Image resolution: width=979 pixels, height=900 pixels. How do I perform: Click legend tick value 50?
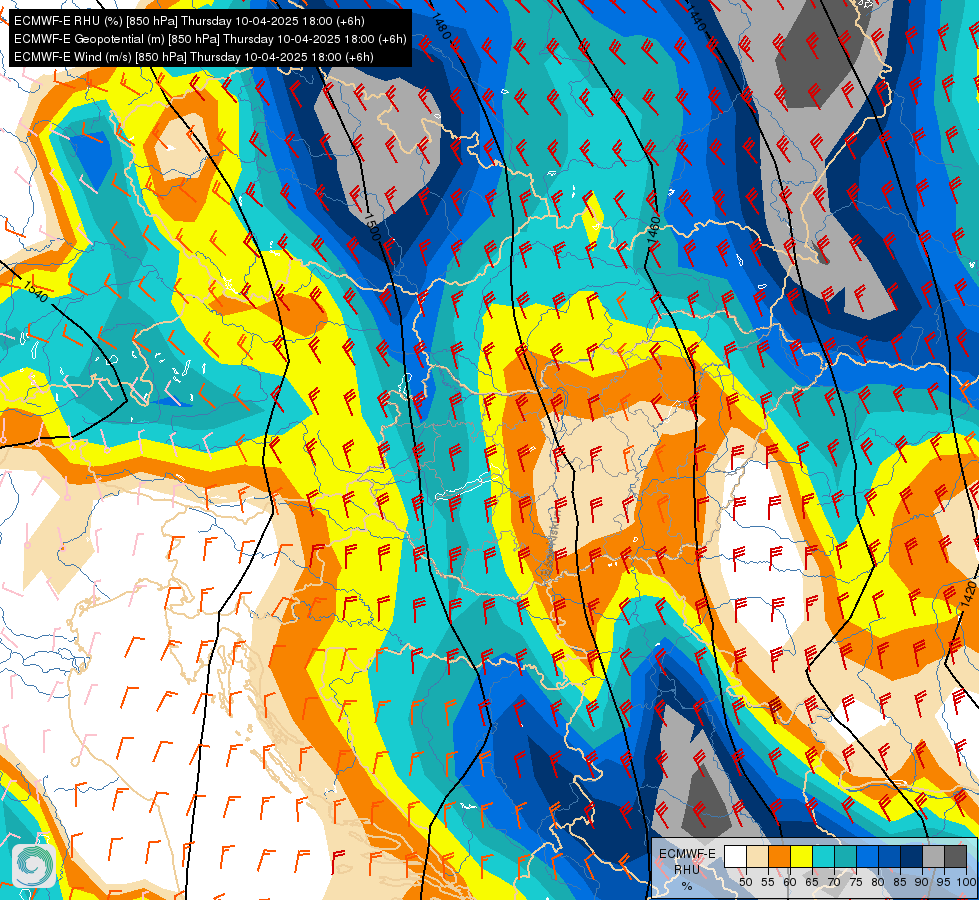(745, 882)
